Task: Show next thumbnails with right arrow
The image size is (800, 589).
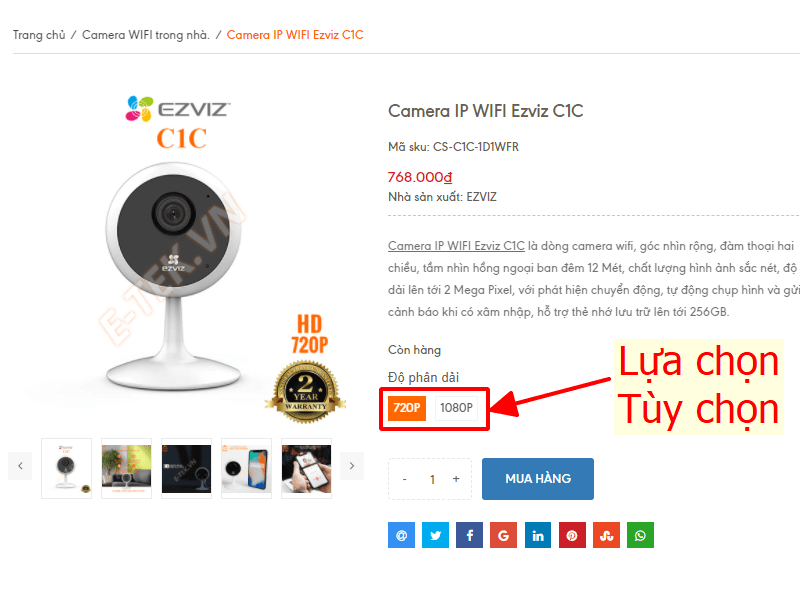Action: click(x=352, y=465)
